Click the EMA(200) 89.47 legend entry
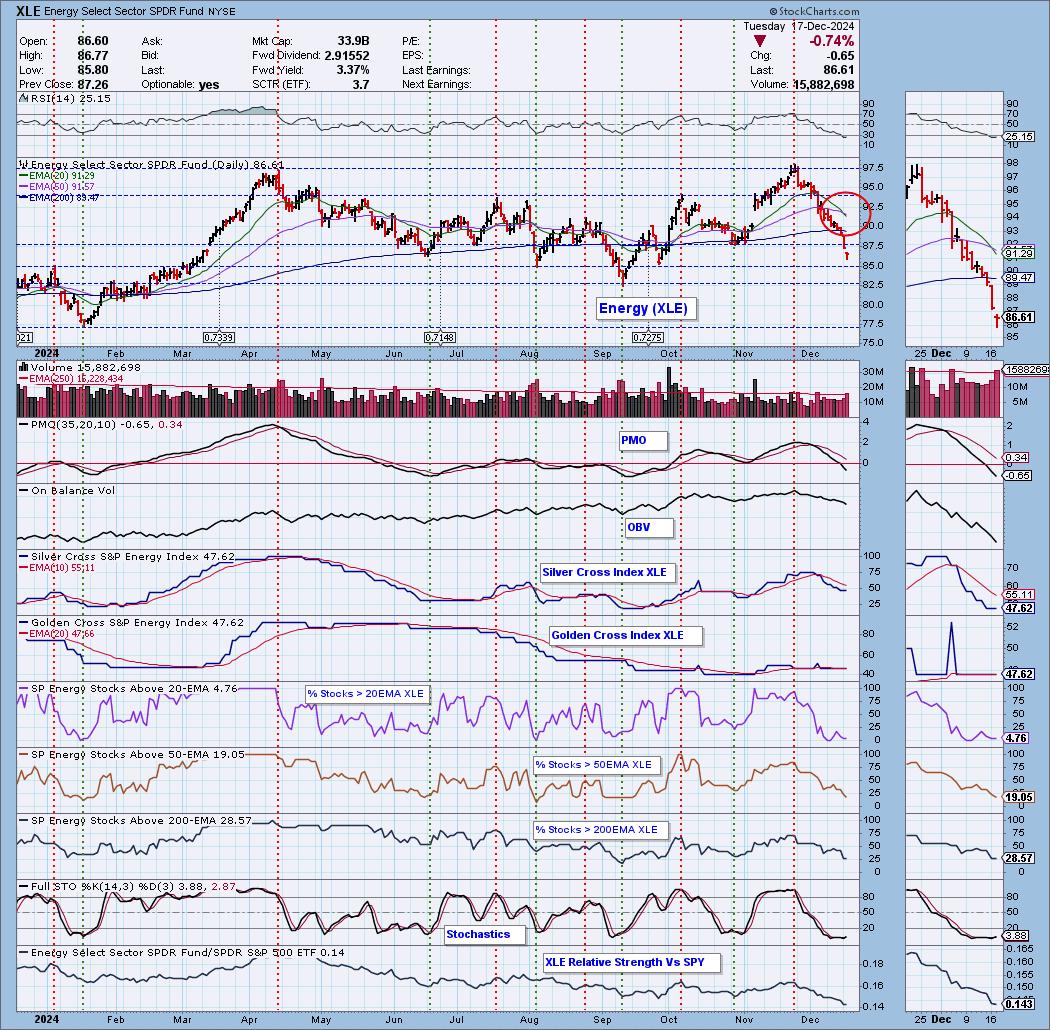 coord(60,198)
